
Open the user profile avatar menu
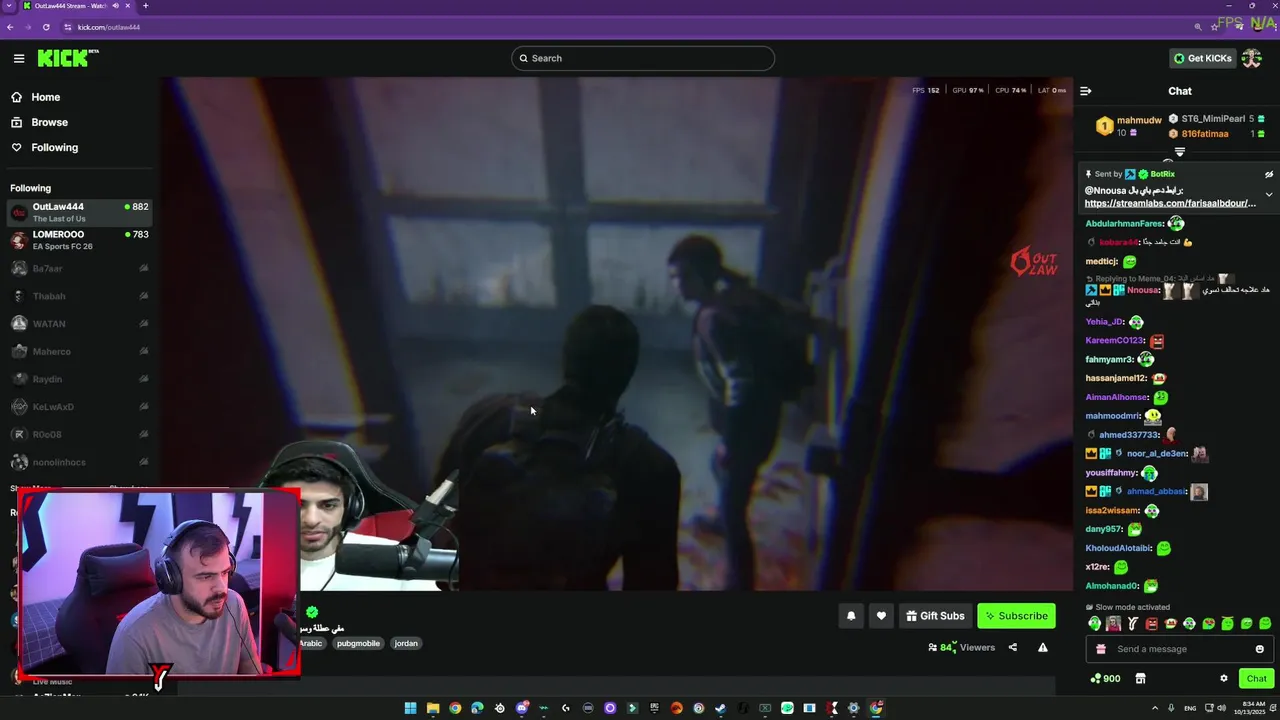pos(1252,58)
